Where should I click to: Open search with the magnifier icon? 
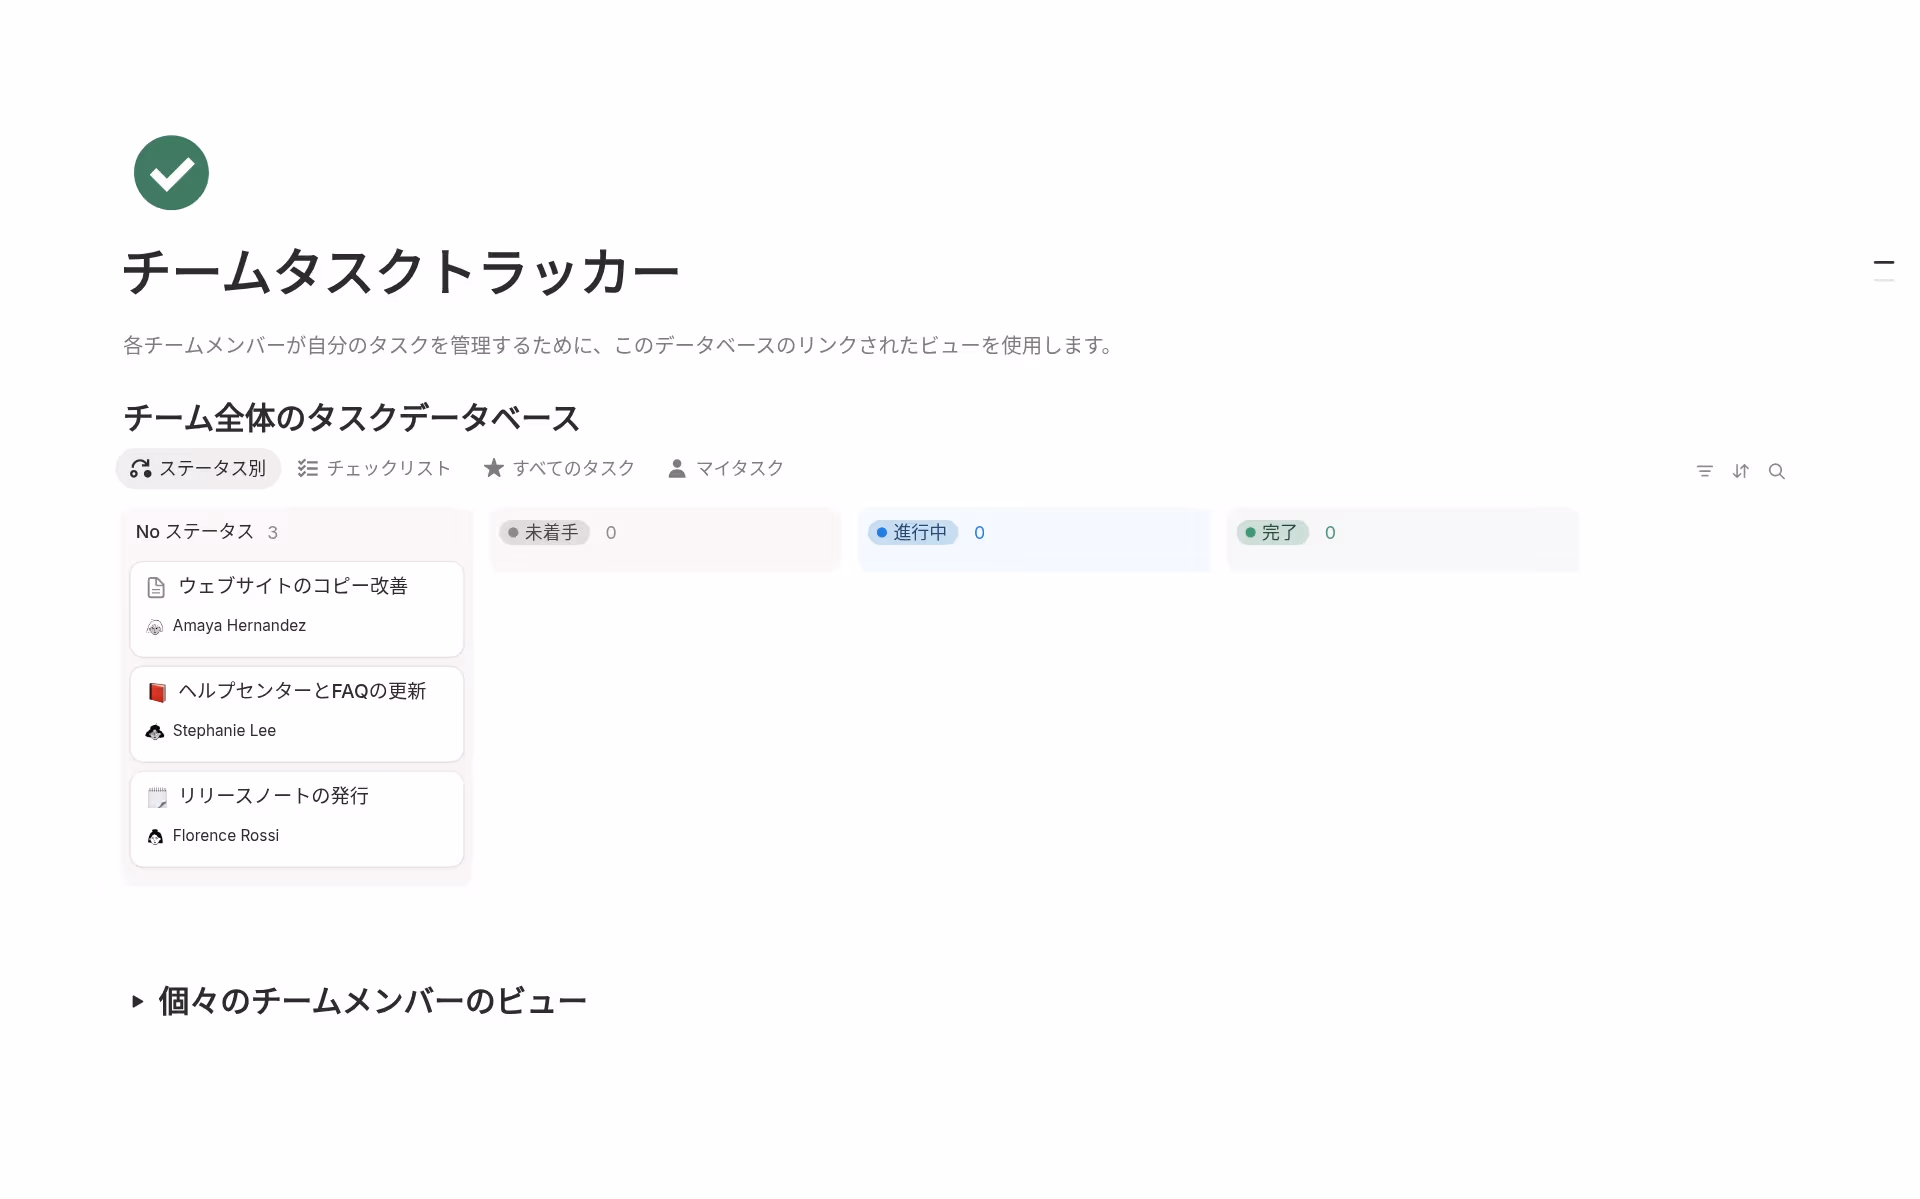pyautogui.click(x=1778, y=470)
